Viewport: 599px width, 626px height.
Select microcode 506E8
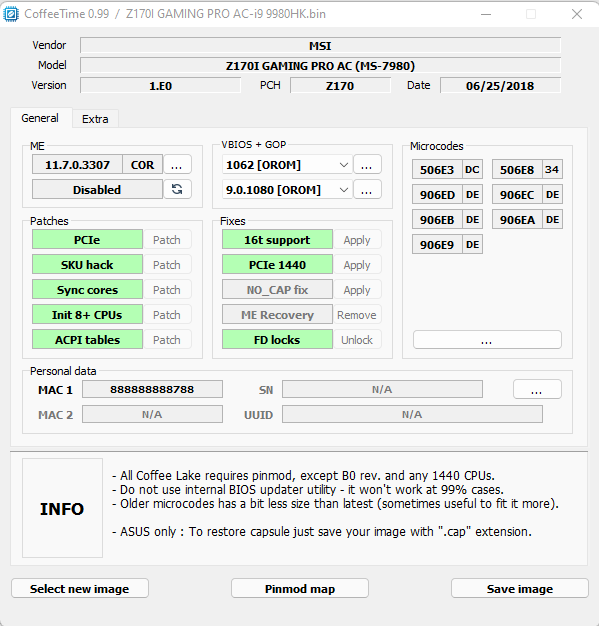pos(527,170)
